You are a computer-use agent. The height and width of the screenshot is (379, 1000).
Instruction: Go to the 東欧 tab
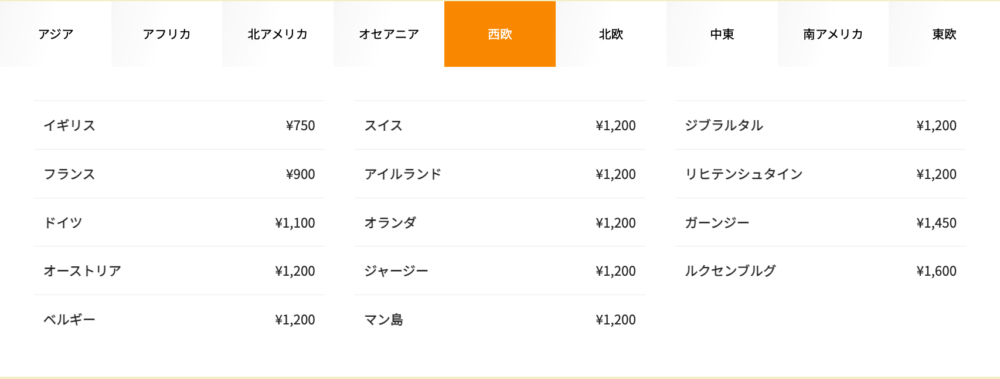click(944, 34)
